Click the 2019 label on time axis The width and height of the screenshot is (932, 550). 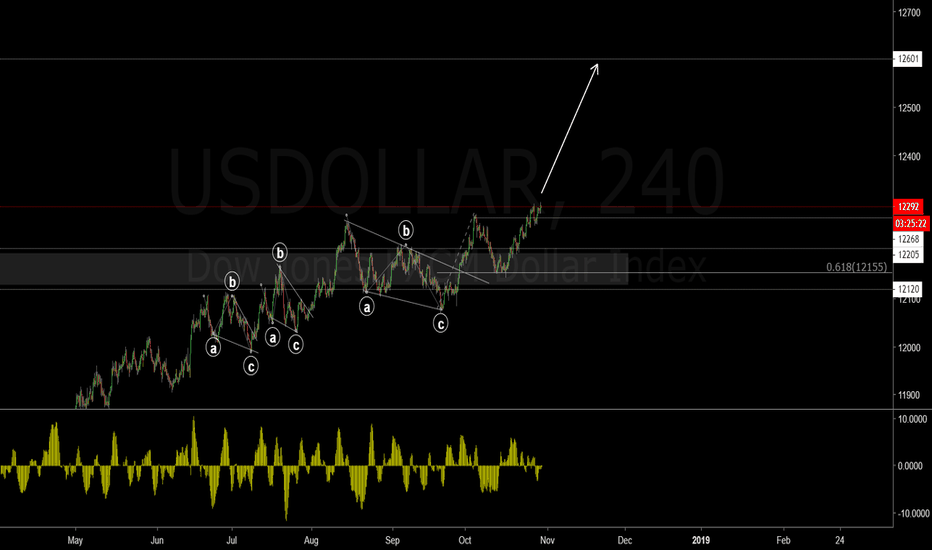coord(701,540)
